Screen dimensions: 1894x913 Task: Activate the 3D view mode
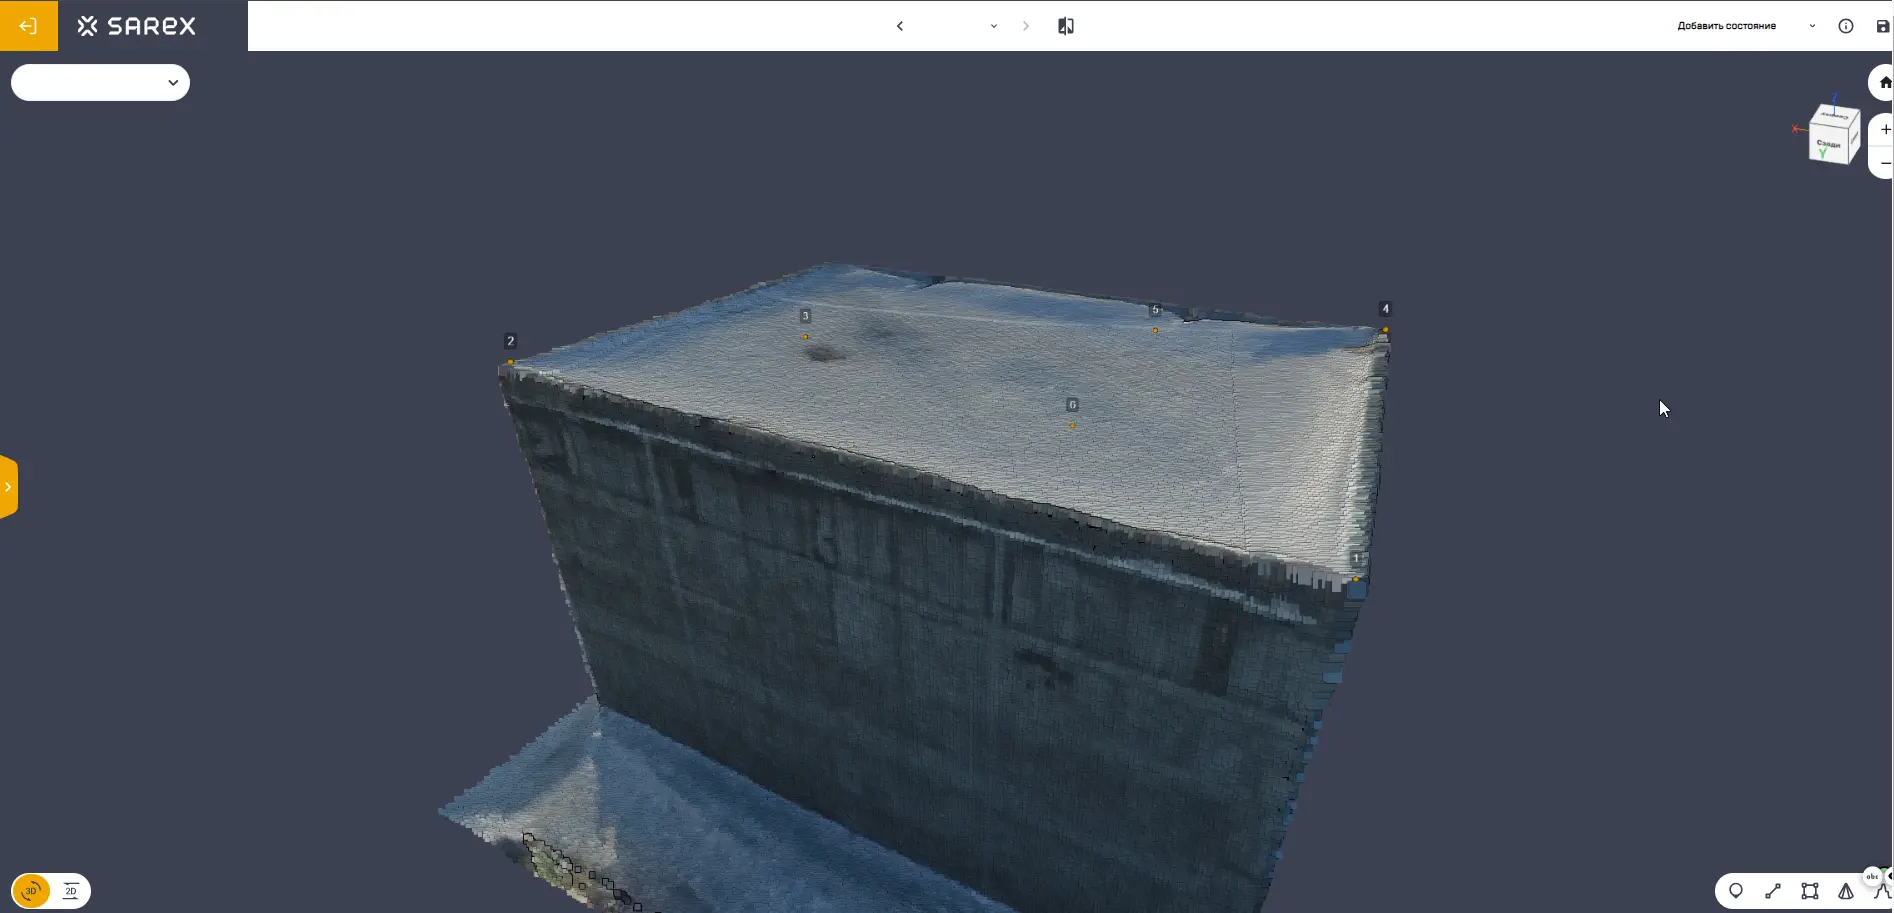(x=31, y=891)
